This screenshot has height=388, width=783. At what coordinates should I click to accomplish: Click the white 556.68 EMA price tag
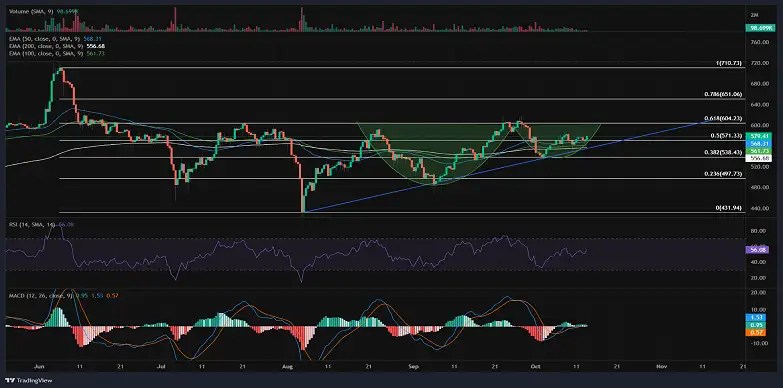pos(759,158)
